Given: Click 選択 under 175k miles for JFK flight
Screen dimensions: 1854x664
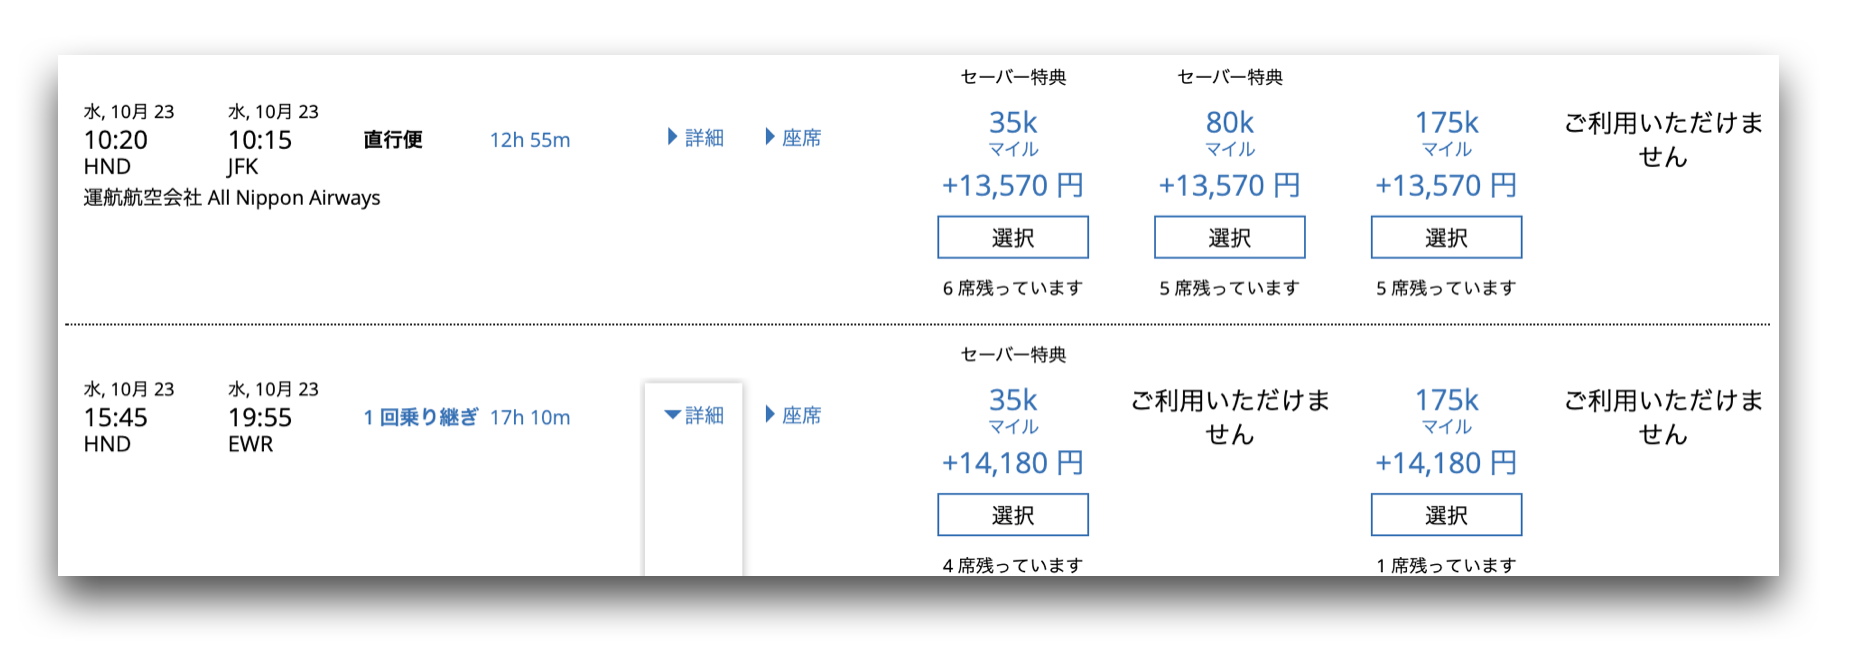Looking at the screenshot, I should coord(1447,238).
